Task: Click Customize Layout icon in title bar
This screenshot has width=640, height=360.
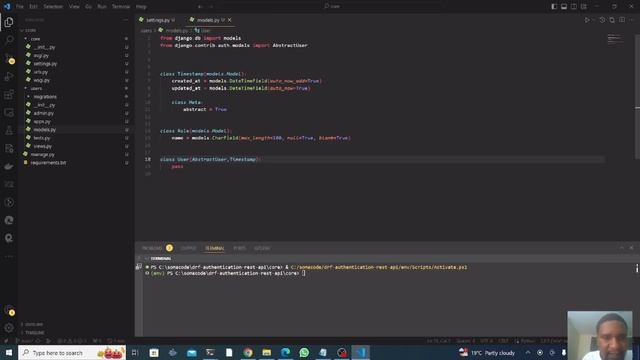Action: pyautogui.click(x=584, y=7)
